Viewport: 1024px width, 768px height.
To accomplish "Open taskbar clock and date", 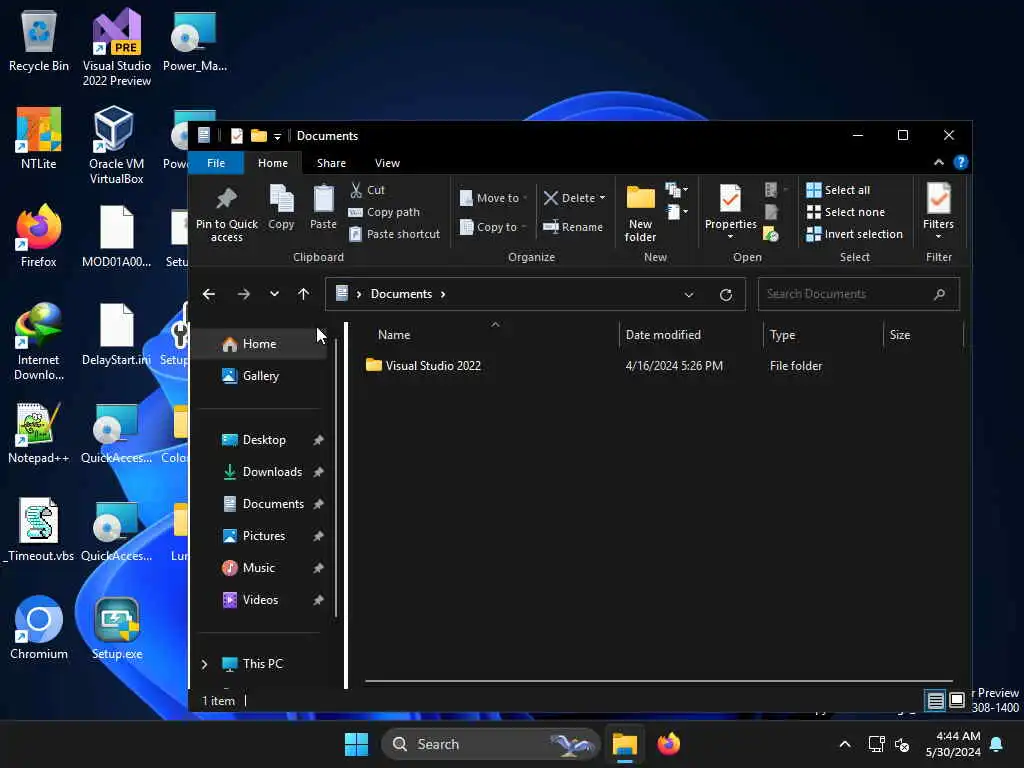I will click(953, 744).
